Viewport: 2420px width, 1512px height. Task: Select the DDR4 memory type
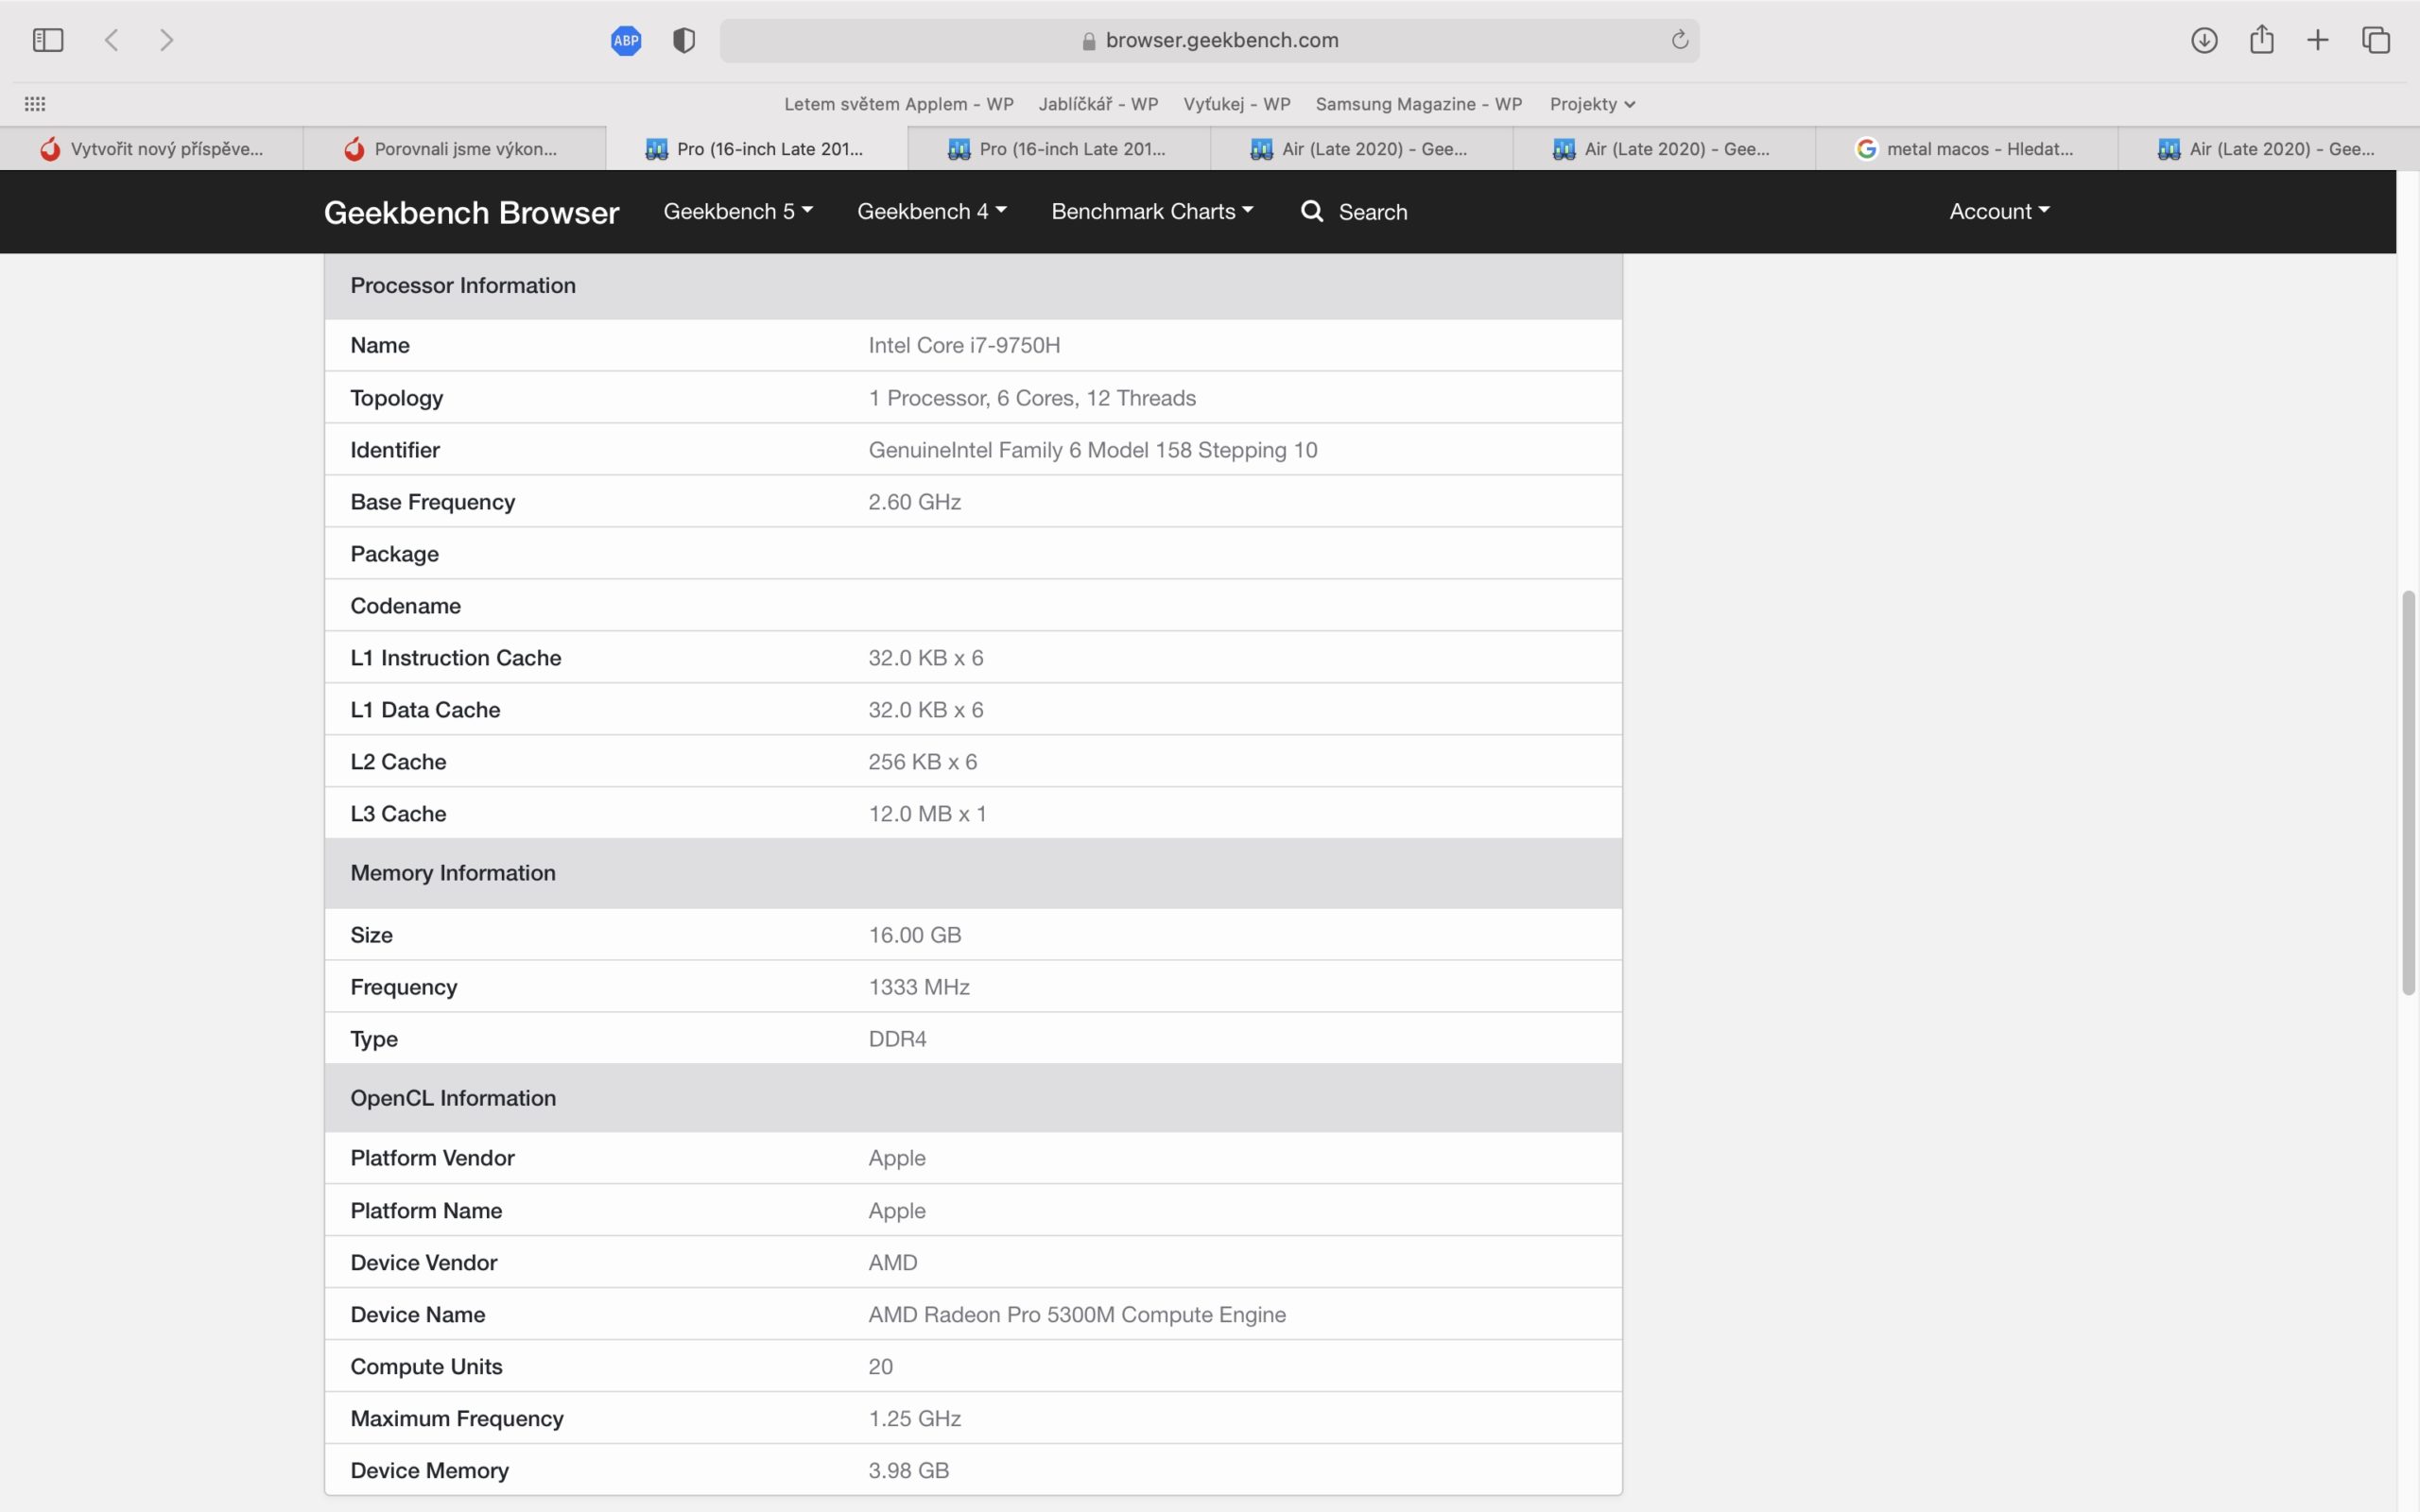coord(897,1039)
